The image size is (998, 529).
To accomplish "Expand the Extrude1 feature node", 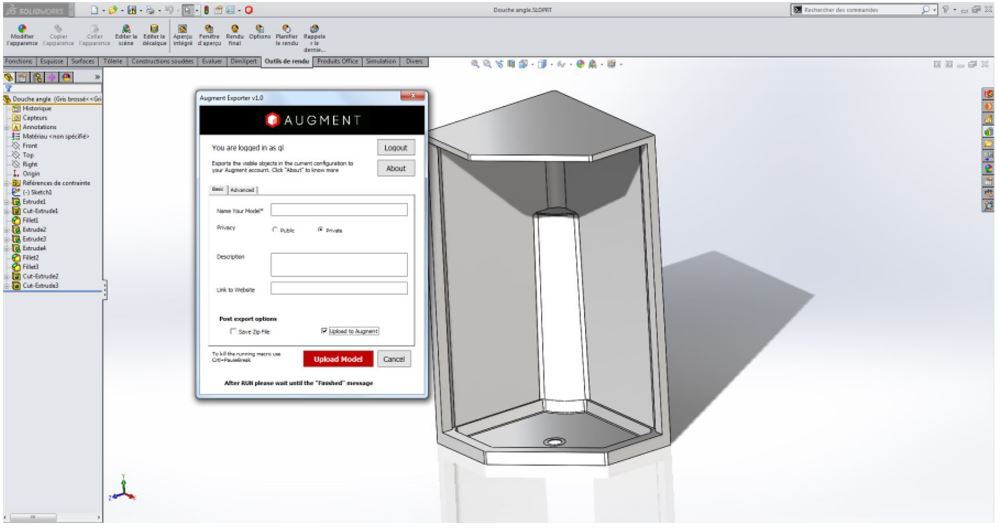I will [x=7, y=202].
